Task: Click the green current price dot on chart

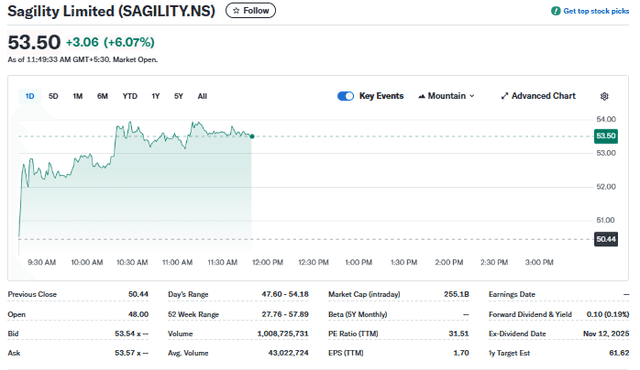Action: (x=252, y=136)
